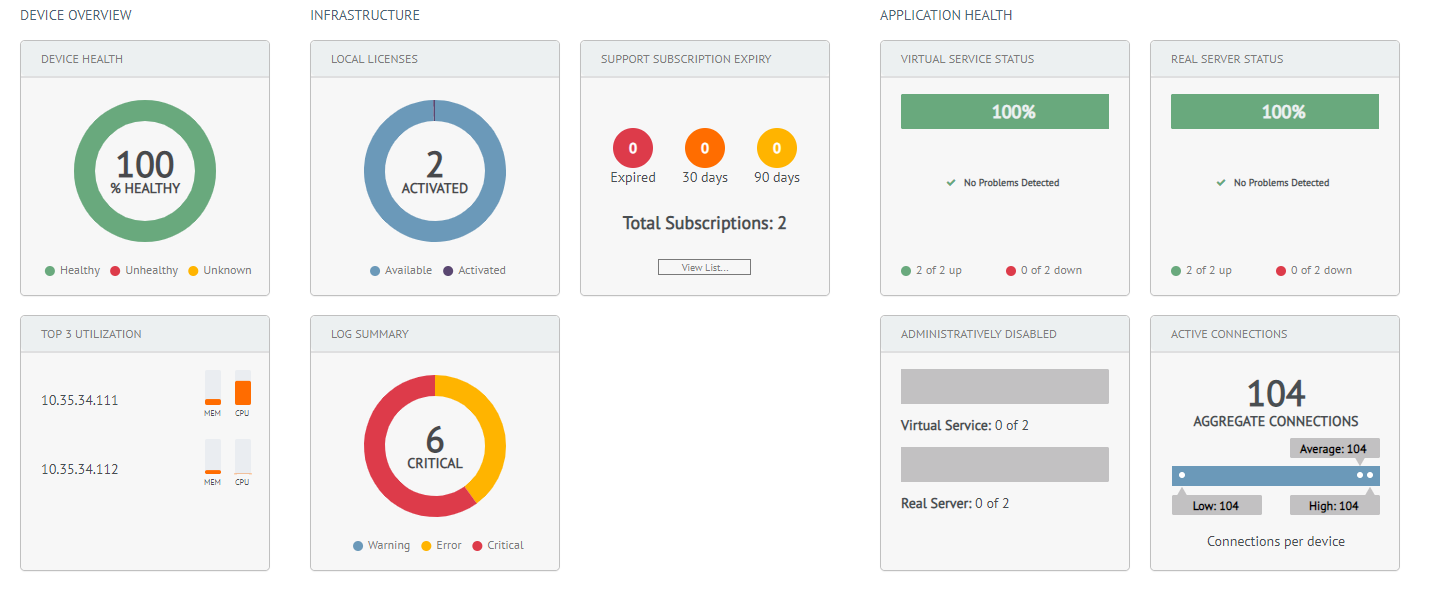Open the View List button

[704, 267]
